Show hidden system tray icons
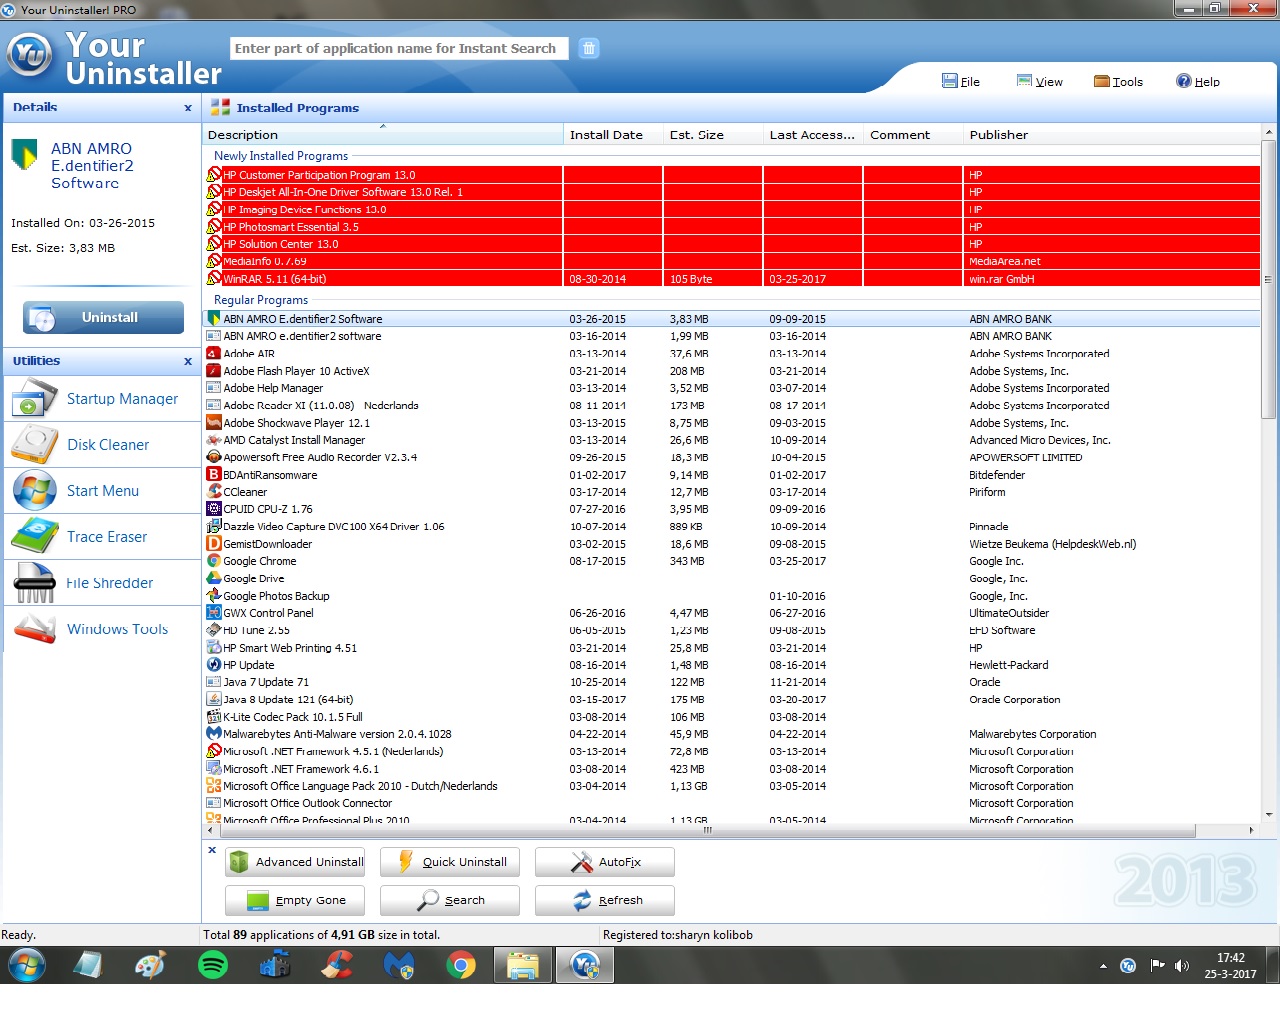1280x1024 pixels. pyautogui.click(x=1103, y=966)
